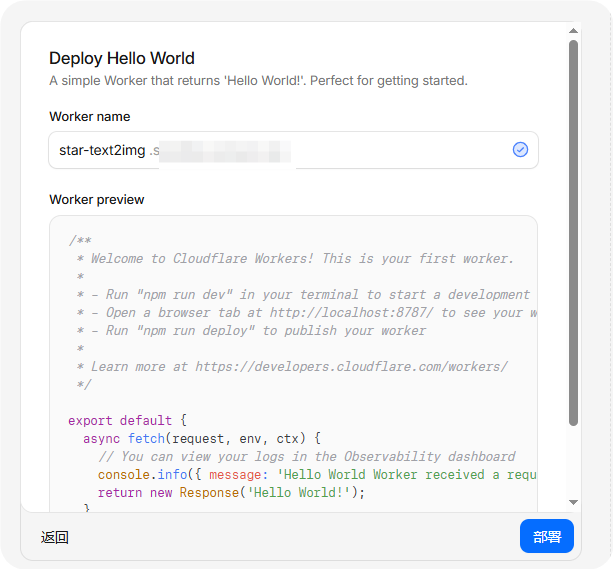Screen dimensions: 613x569
Task: Click the 返回 back button
Action: click(x=55, y=537)
